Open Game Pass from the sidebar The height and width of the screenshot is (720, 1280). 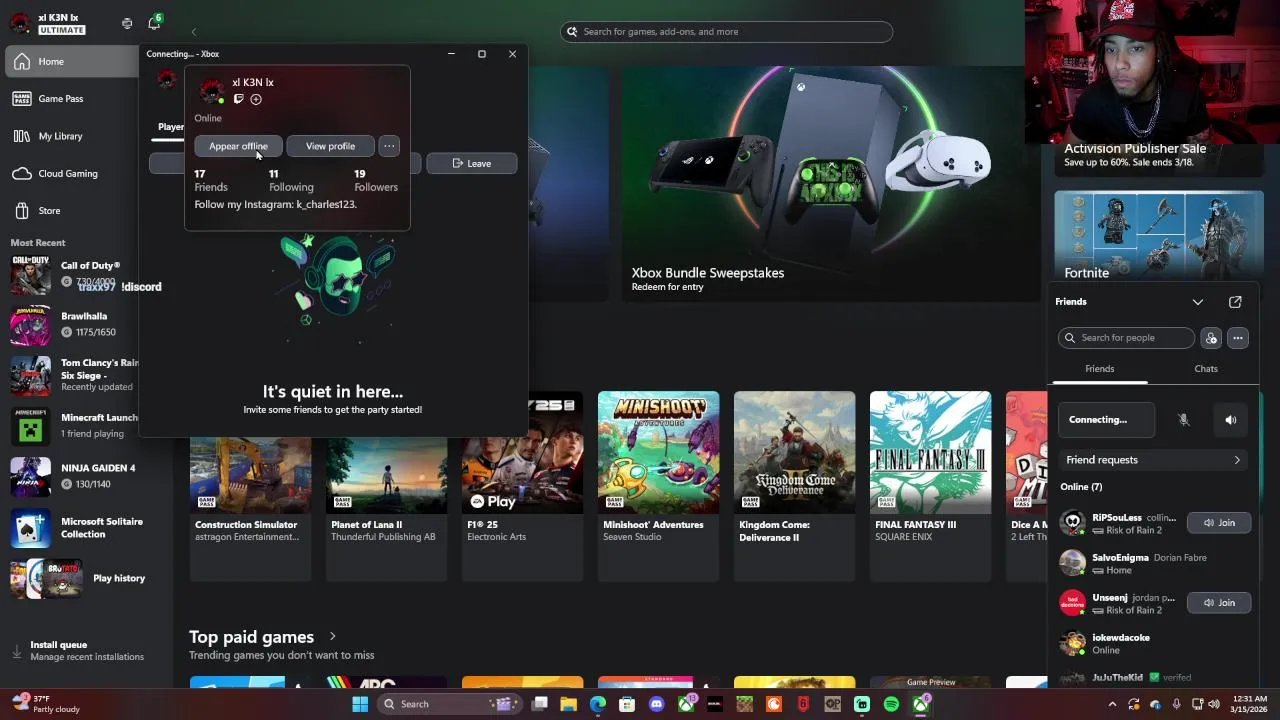tap(70, 99)
